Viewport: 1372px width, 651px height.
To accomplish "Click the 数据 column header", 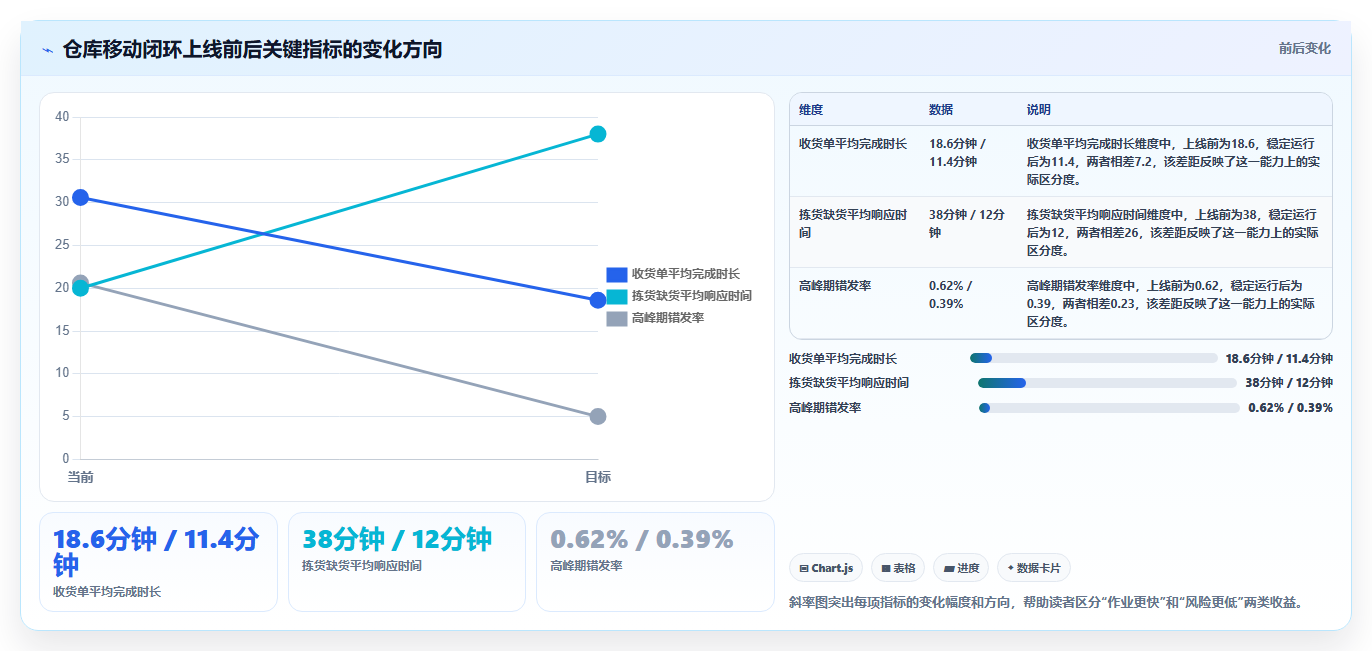I will pos(941,110).
